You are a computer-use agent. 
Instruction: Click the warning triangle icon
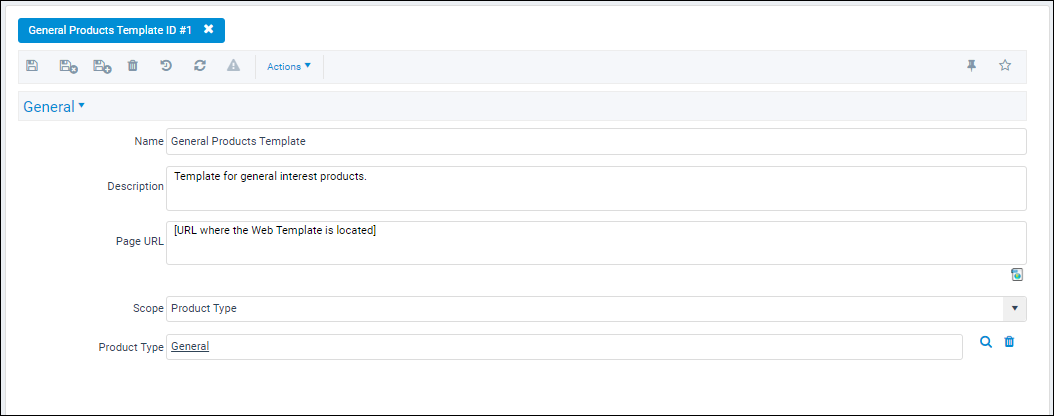pyautogui.click(x=233, y=66)
